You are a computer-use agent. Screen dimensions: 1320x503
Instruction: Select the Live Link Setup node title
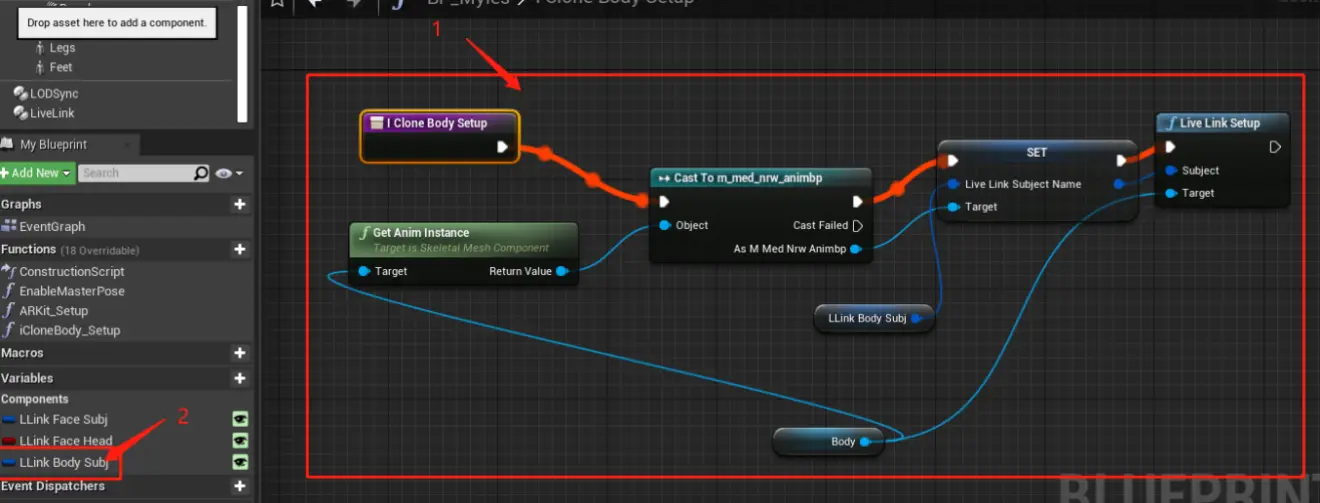pos(1220,123)
